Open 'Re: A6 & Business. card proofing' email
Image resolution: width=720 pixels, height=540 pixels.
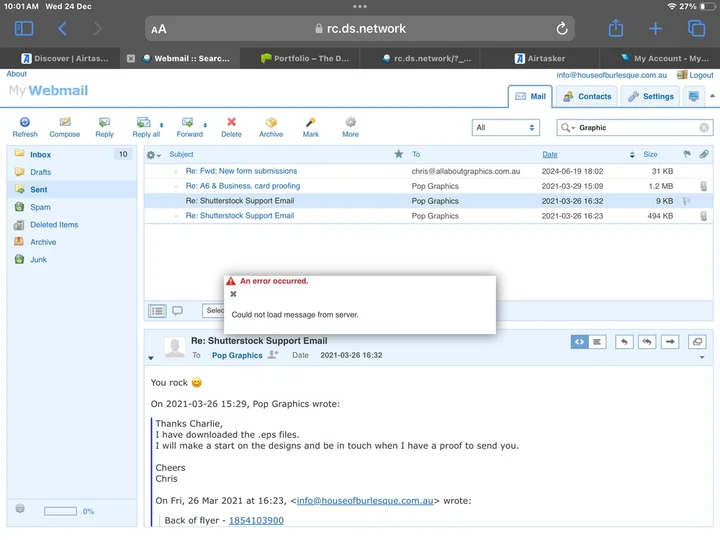[x=242, y=186]
